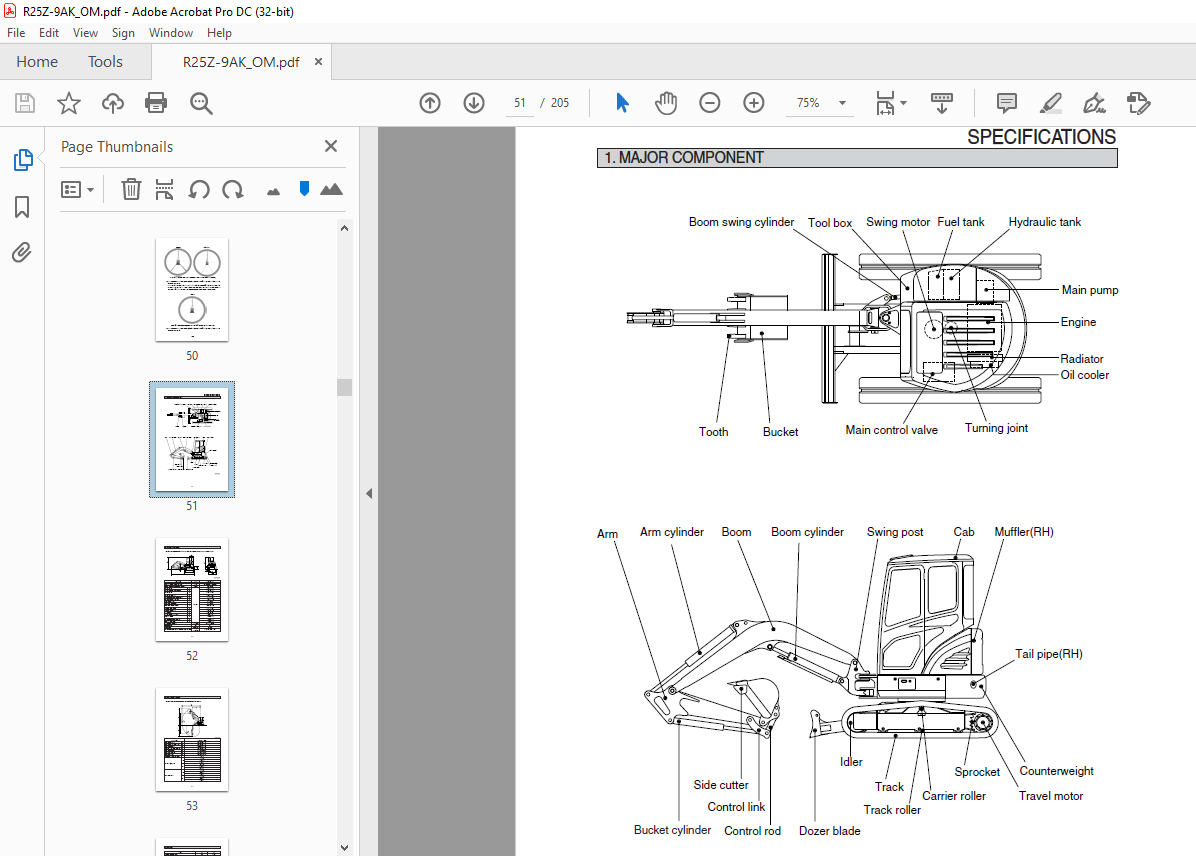Open the Edit menu

click(x=49, y=33)
